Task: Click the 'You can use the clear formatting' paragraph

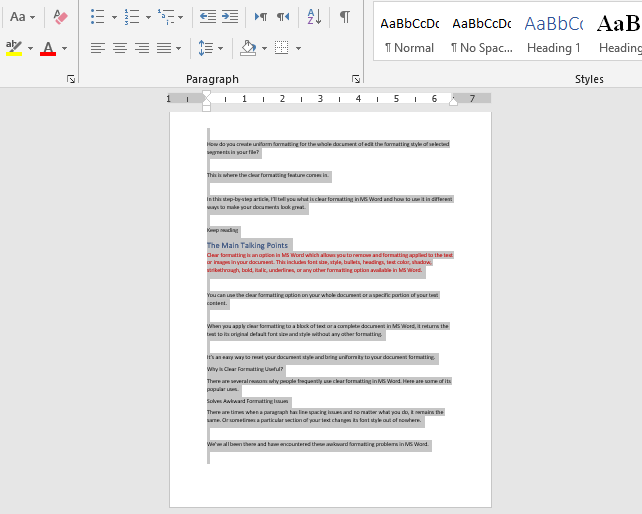Action: [x=323, y=299]
